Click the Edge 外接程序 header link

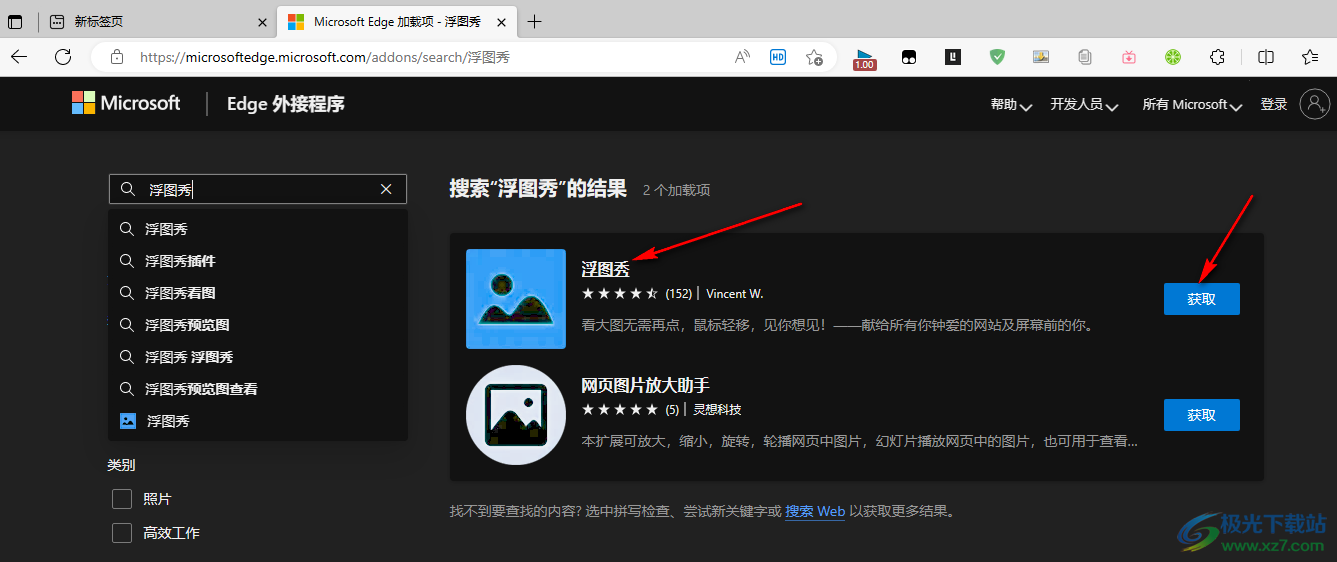point(285,104)
